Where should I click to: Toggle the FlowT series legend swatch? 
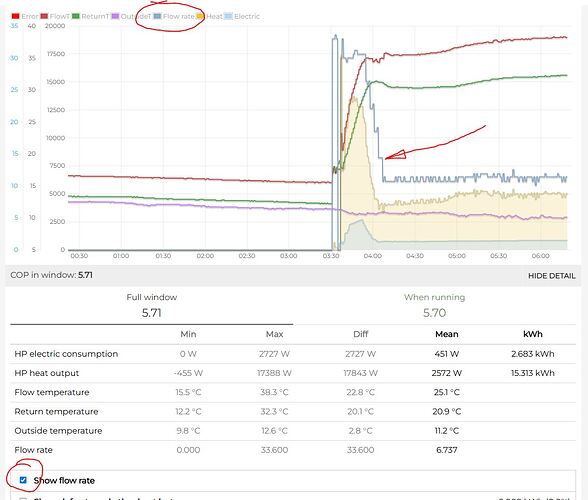(44, 16)
